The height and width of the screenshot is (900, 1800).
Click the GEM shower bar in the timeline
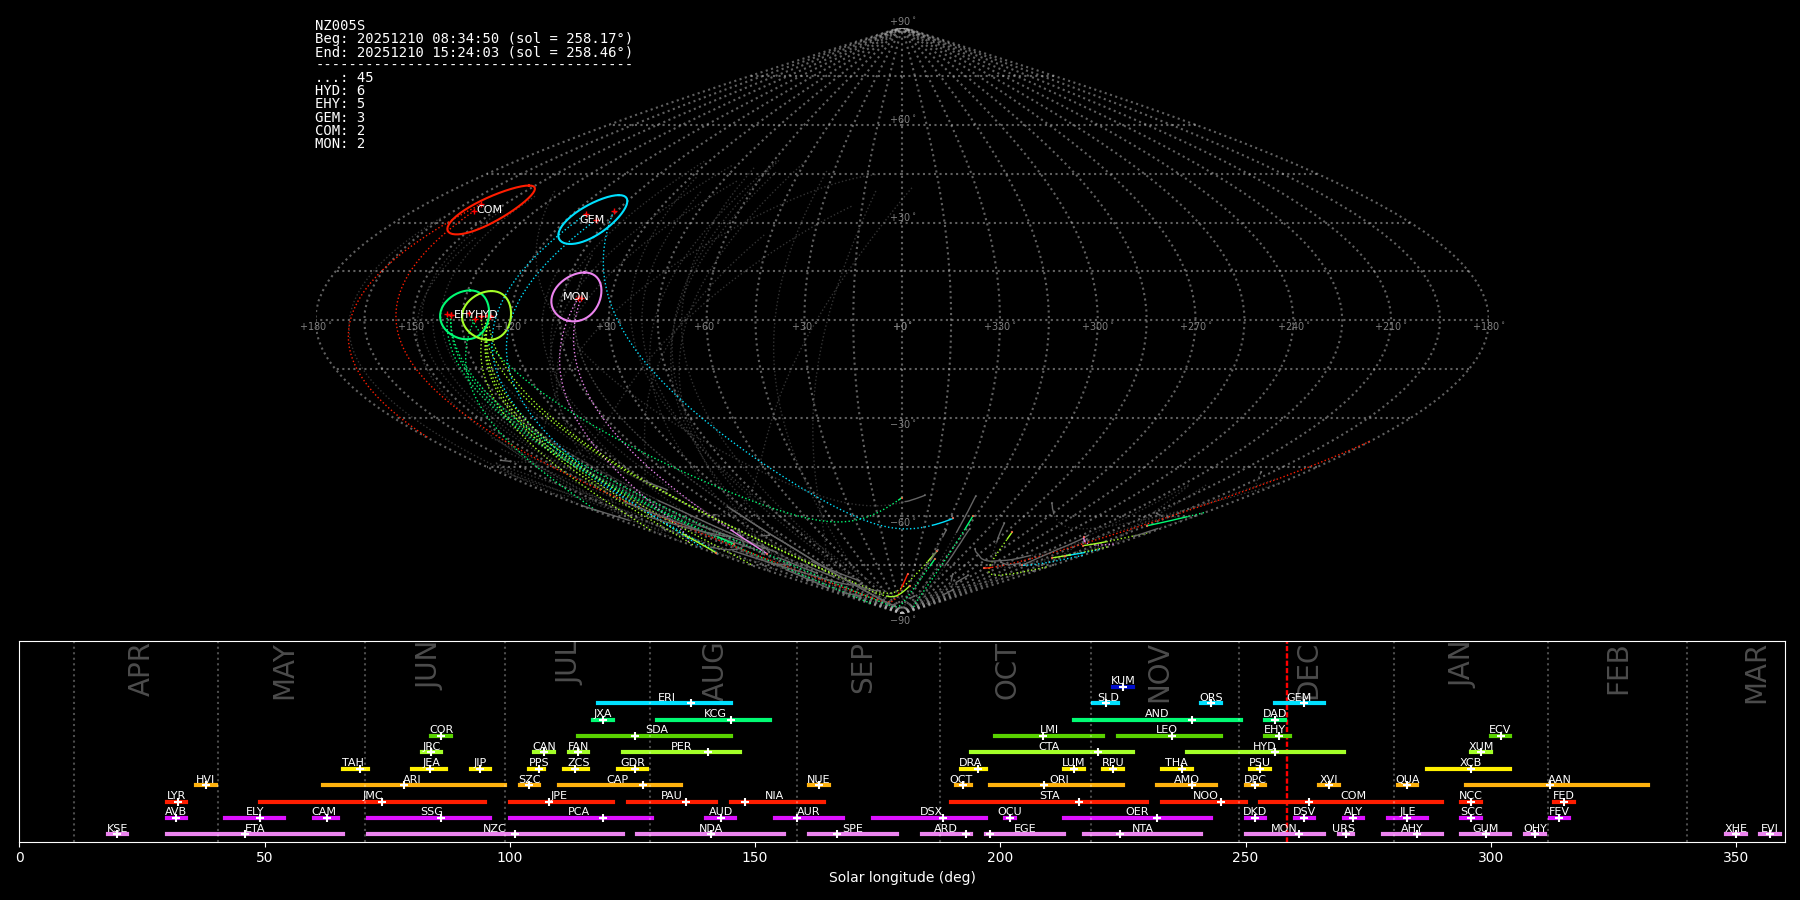(1299, 703)
